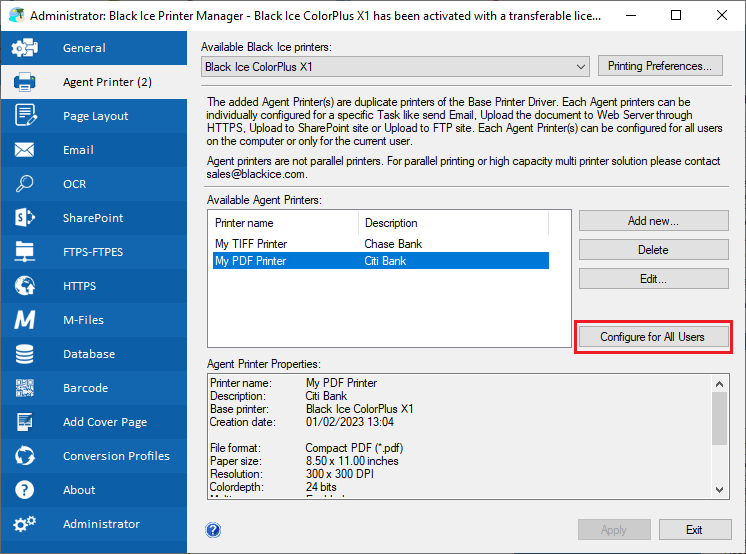Screen dimensions: 746x554
Task: Open help with blue question mark icon
Action: pos(213,530)
